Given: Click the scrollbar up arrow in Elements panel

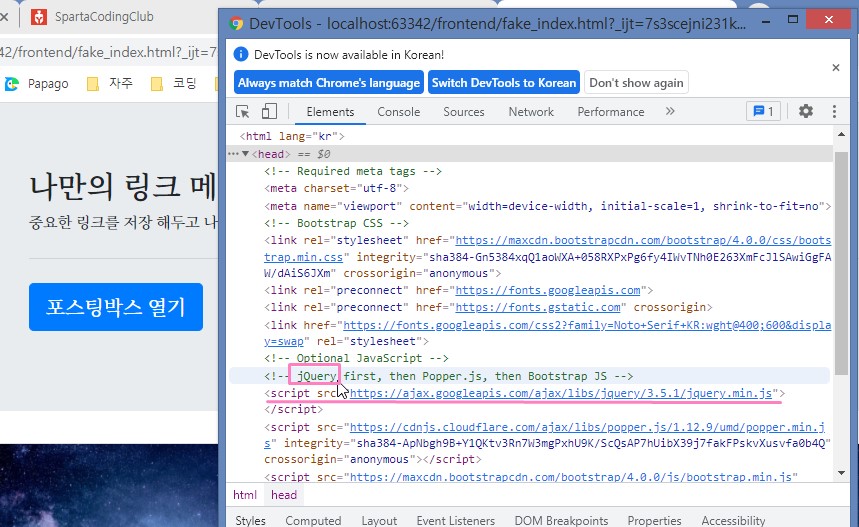Looking at the screenshot, I should click(841, 134).
